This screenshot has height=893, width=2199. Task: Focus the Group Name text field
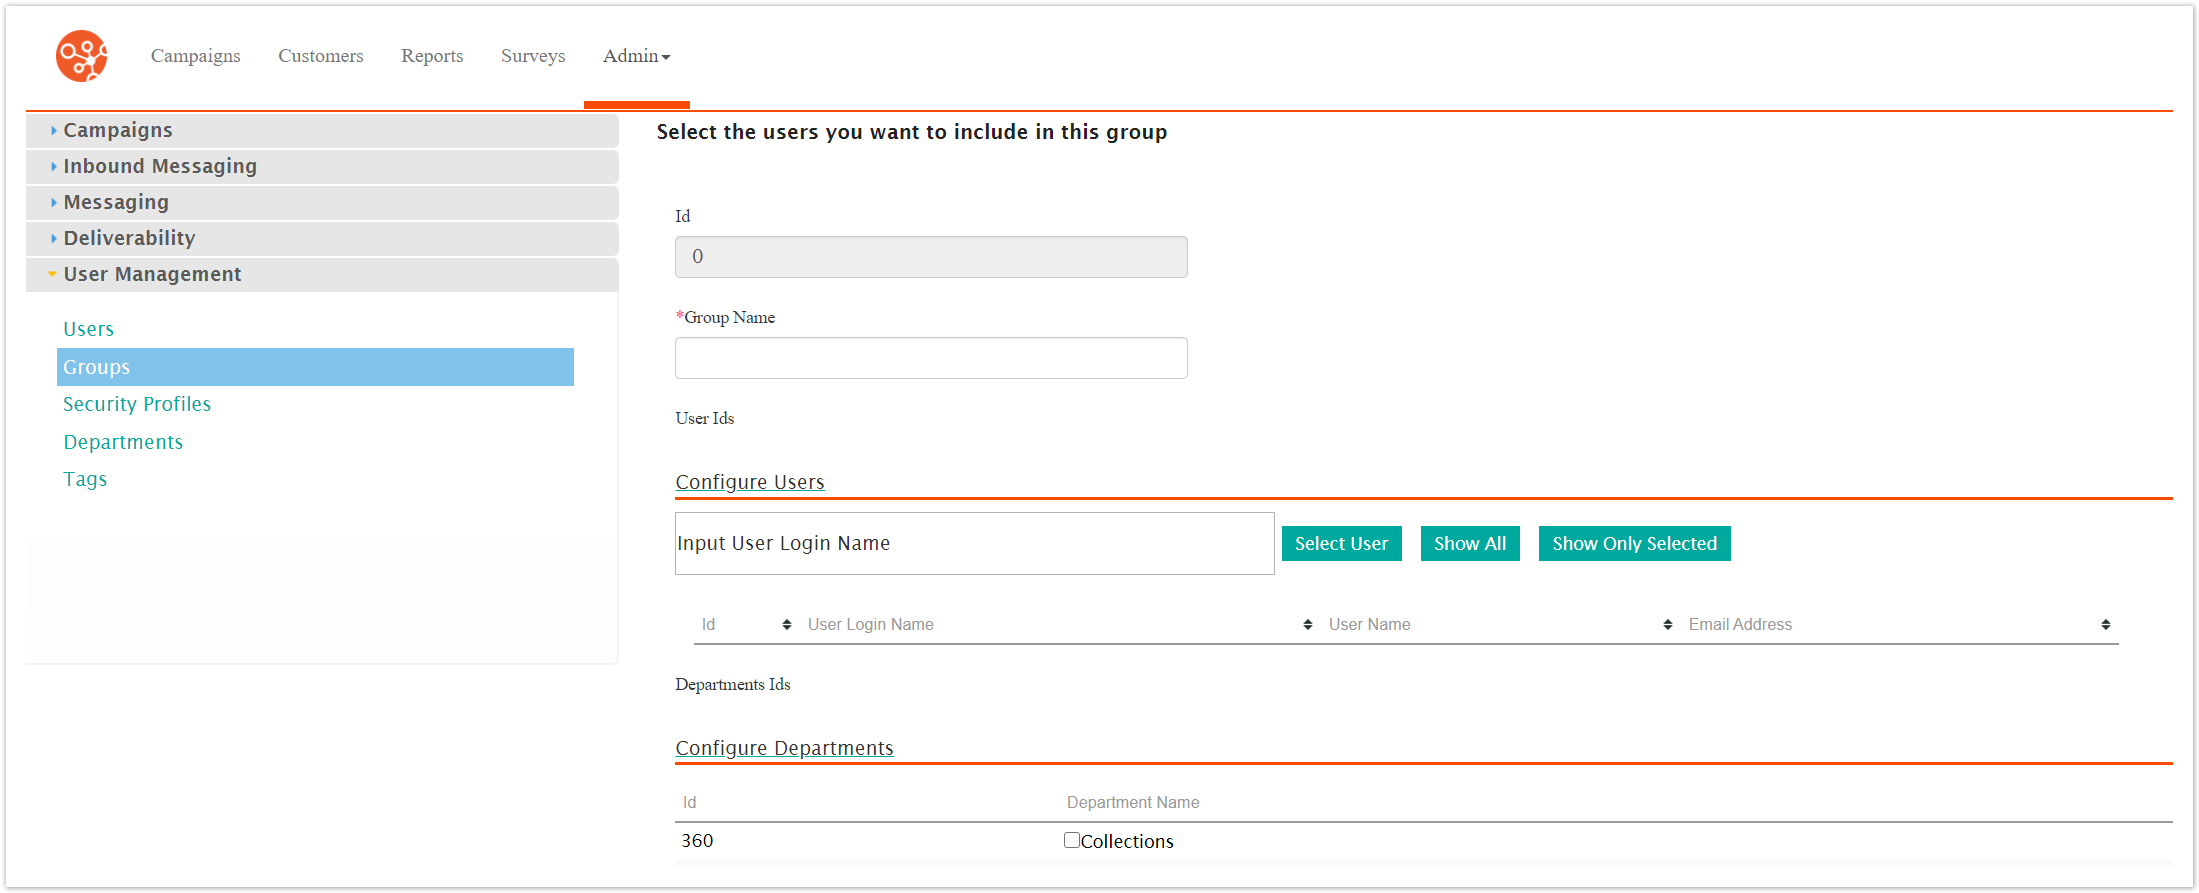[x=930, y=359]
